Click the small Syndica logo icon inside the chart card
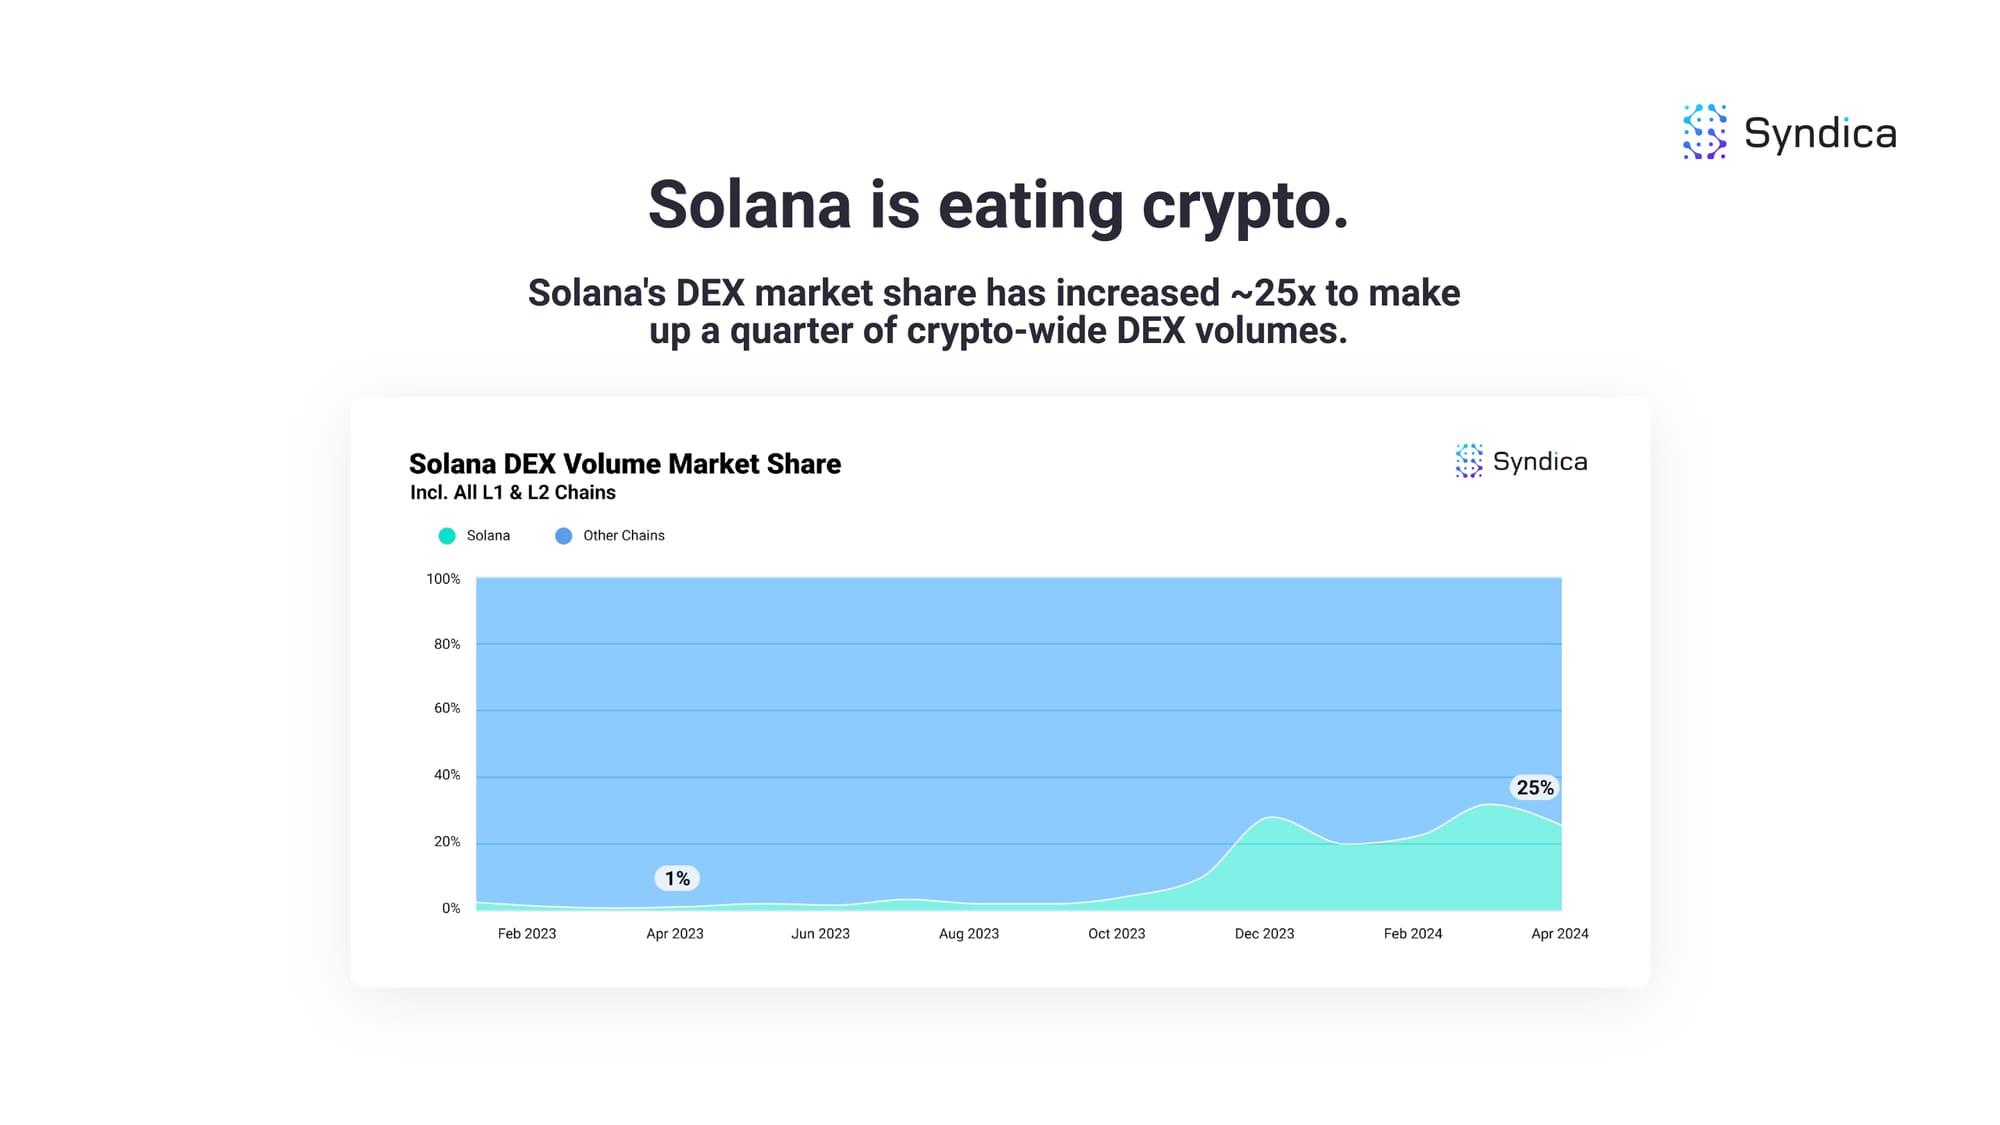Viewport: 2000px width, 1125px height. pos(1469,461)
